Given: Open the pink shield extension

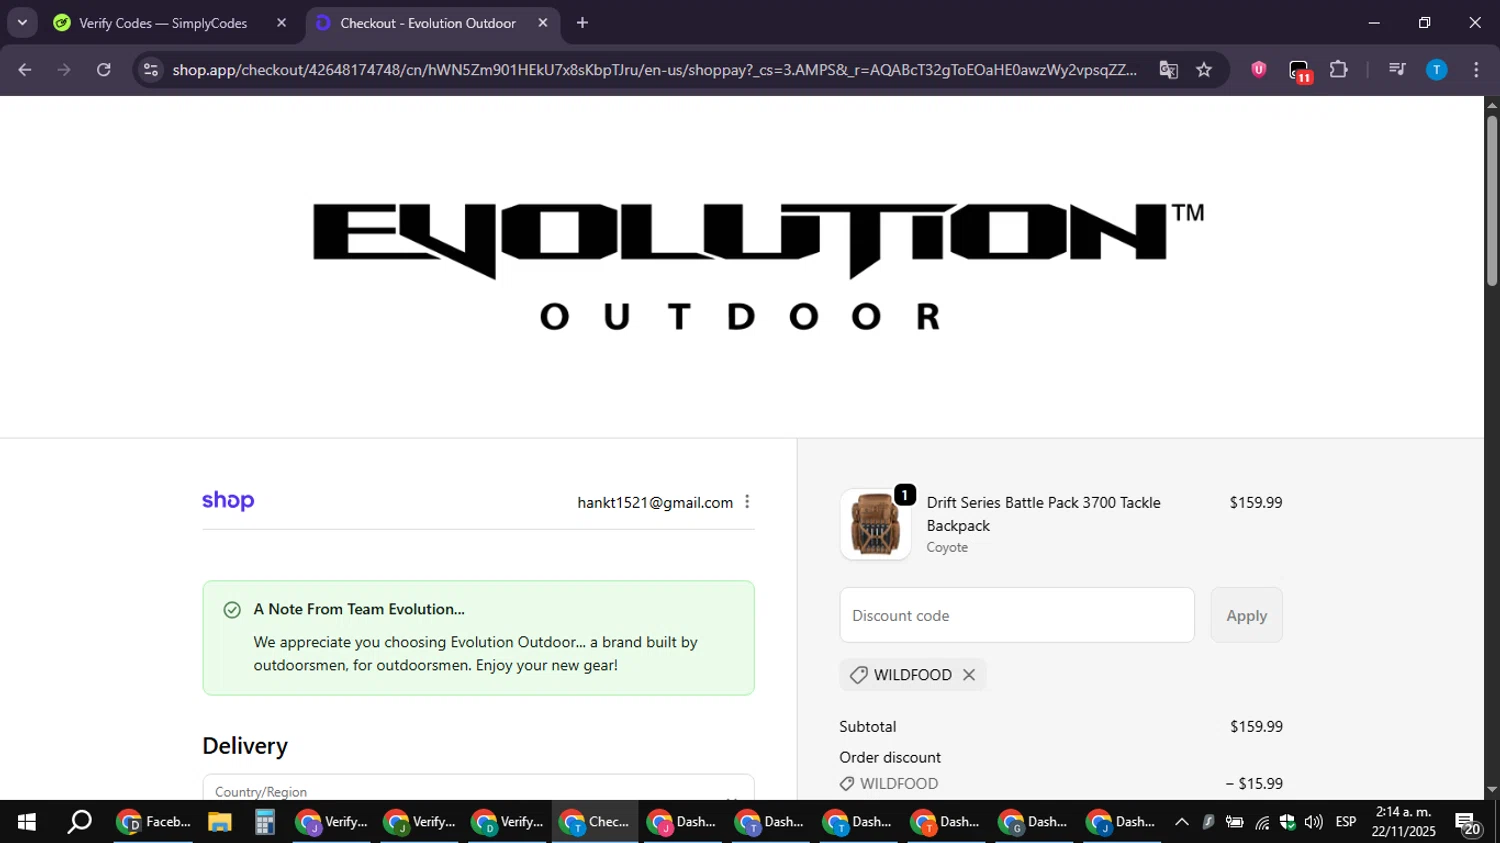Looking at the screenshot, I should point(1259,70).
